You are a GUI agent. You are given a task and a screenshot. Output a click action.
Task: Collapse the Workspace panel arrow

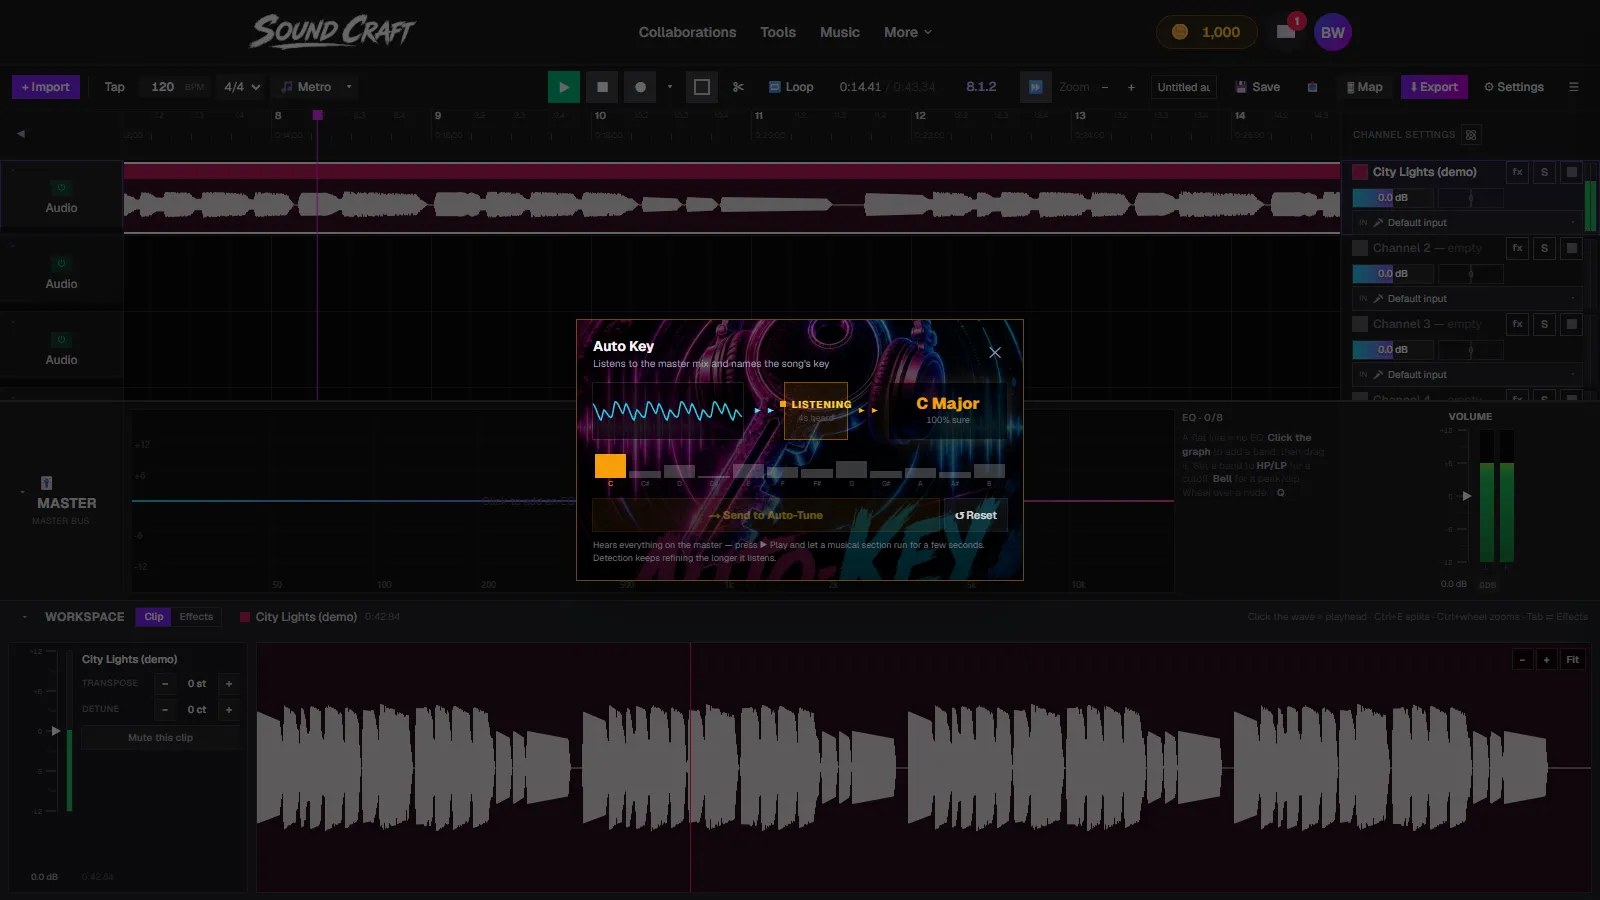pyautogui.click(x=24, y=617)
